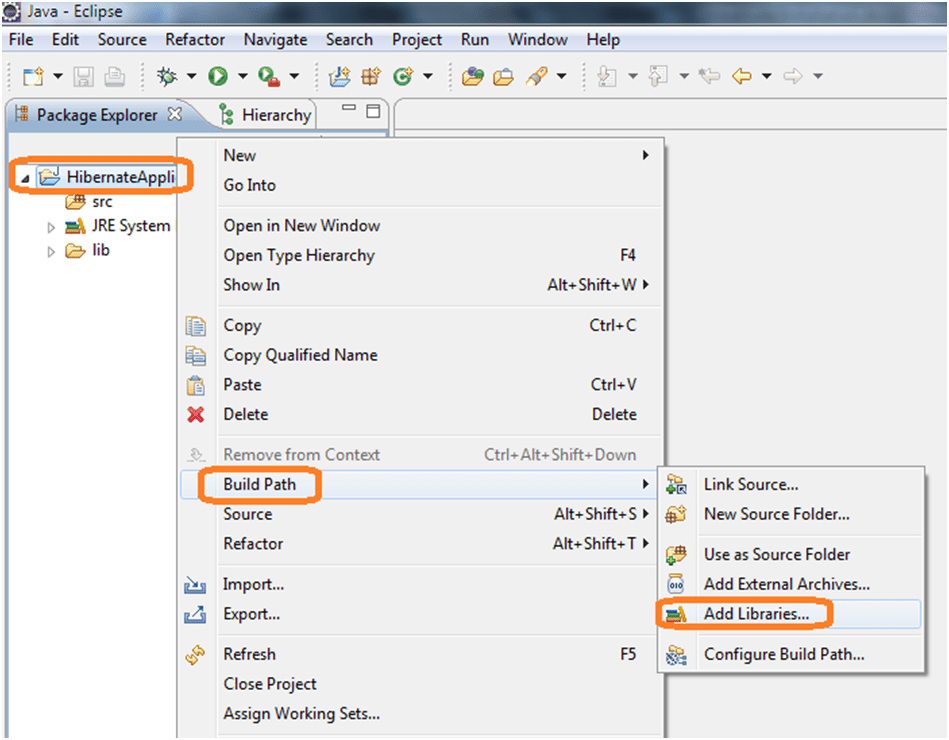
Task: Click Open Type Hierarchy in the context menu
Action: pos(297,255)
